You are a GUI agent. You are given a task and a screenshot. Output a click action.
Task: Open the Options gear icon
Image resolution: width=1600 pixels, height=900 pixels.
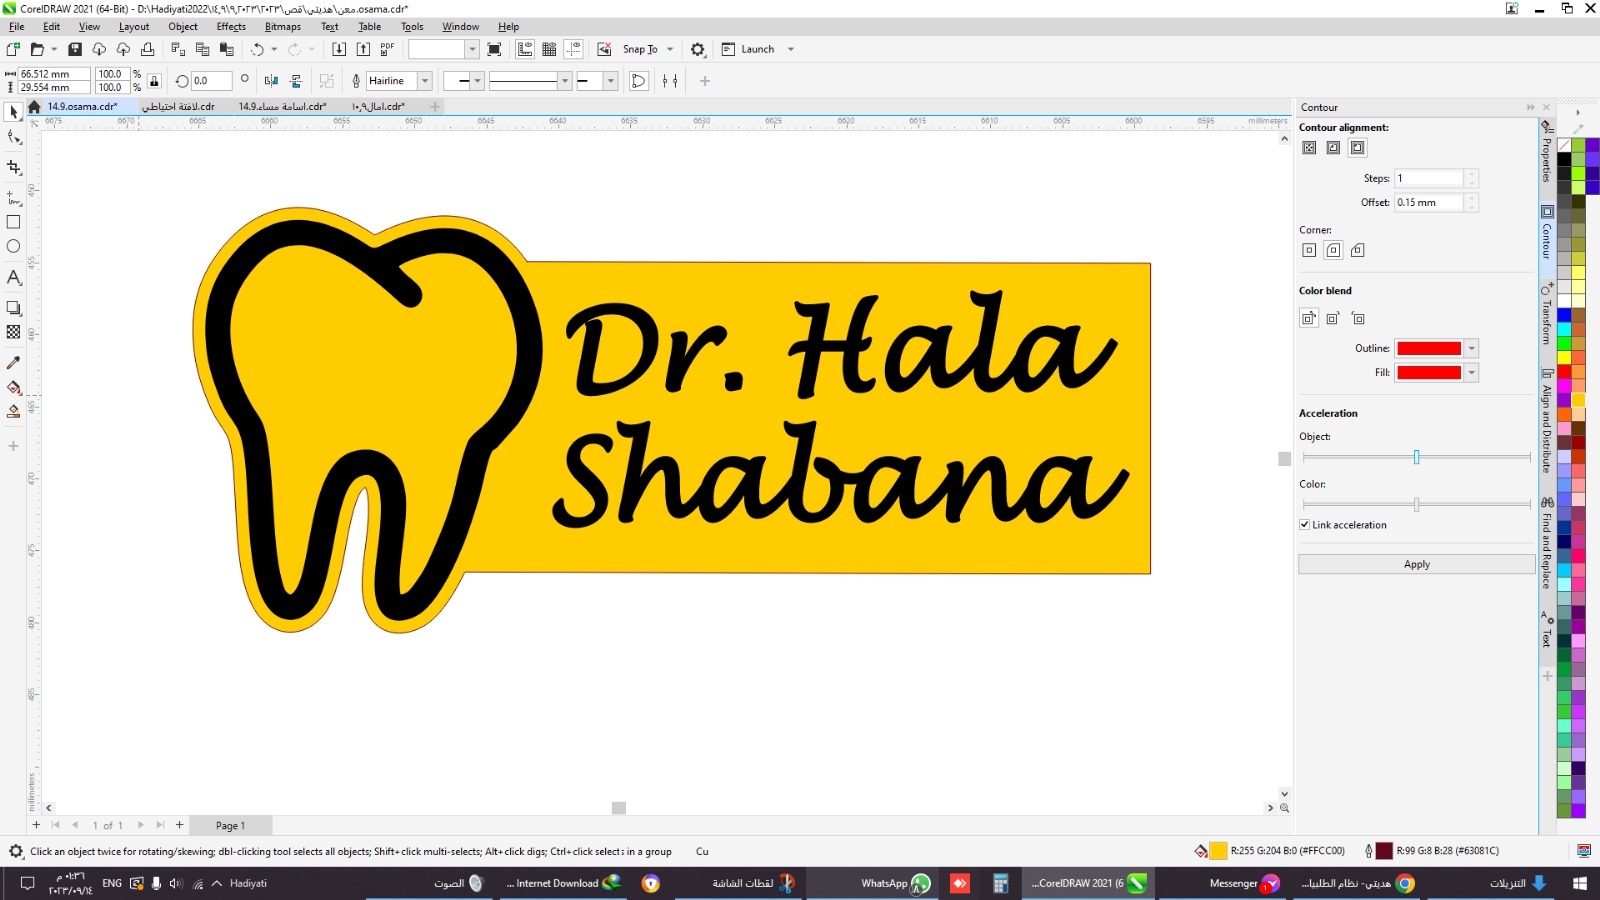698,49
